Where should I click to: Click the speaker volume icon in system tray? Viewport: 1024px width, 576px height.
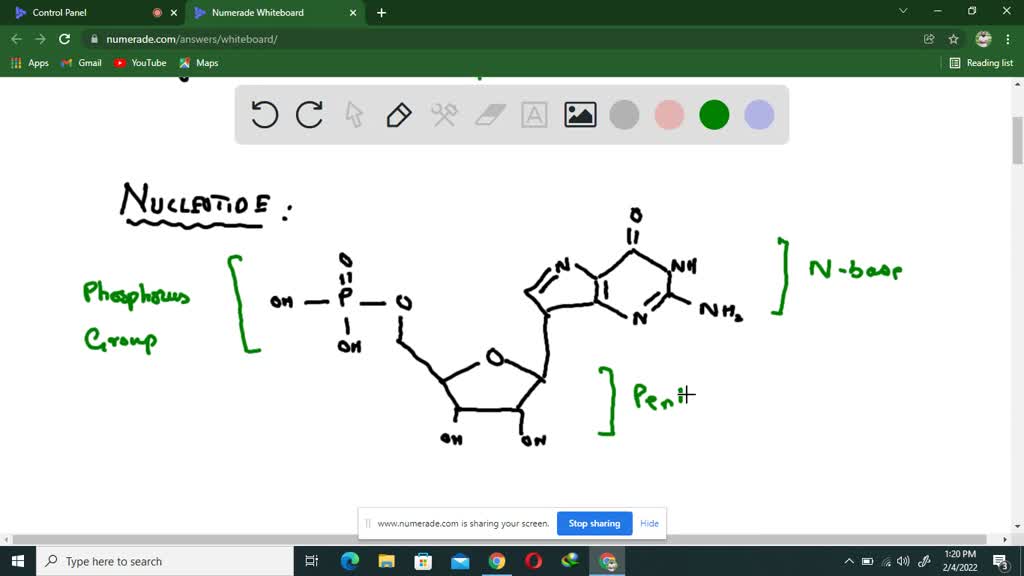tap(903, 561)
